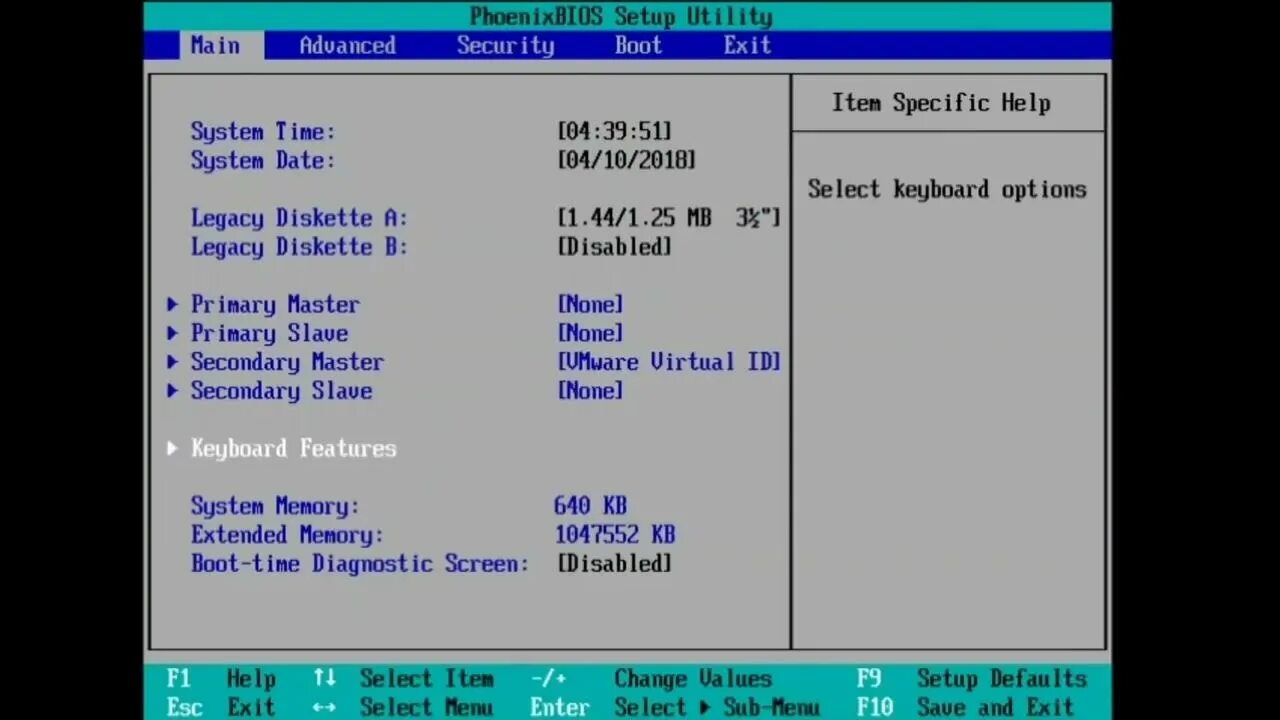
Task: Change the Legacy Diskette A value
Action: pos(669,218)
